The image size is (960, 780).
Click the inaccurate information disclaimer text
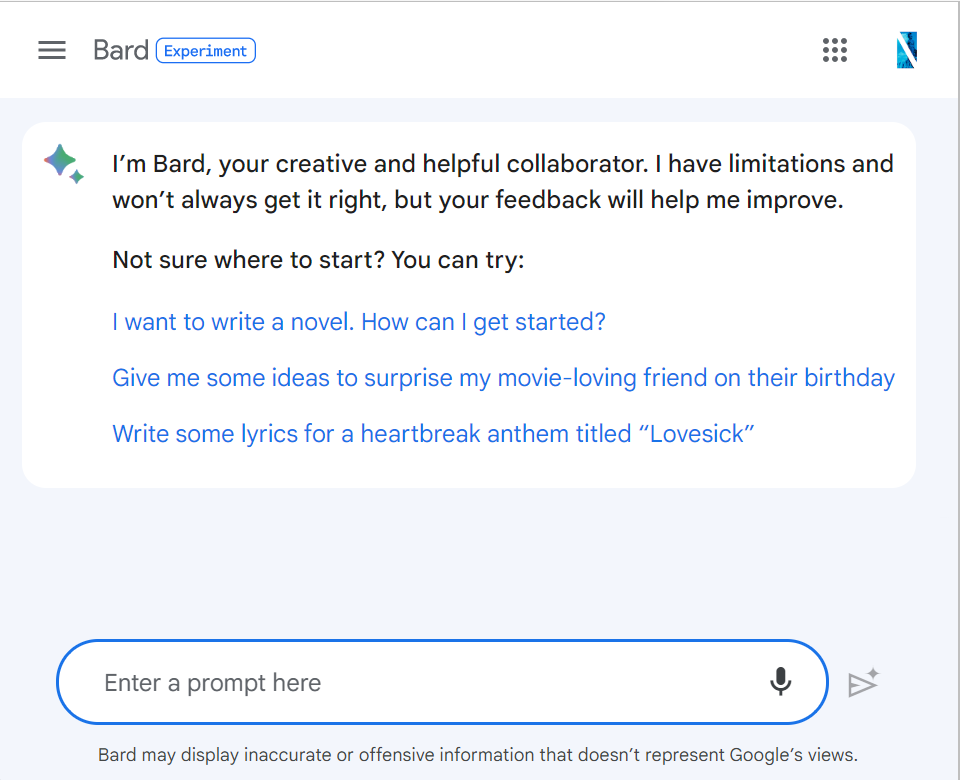click(x=478, y=755)
